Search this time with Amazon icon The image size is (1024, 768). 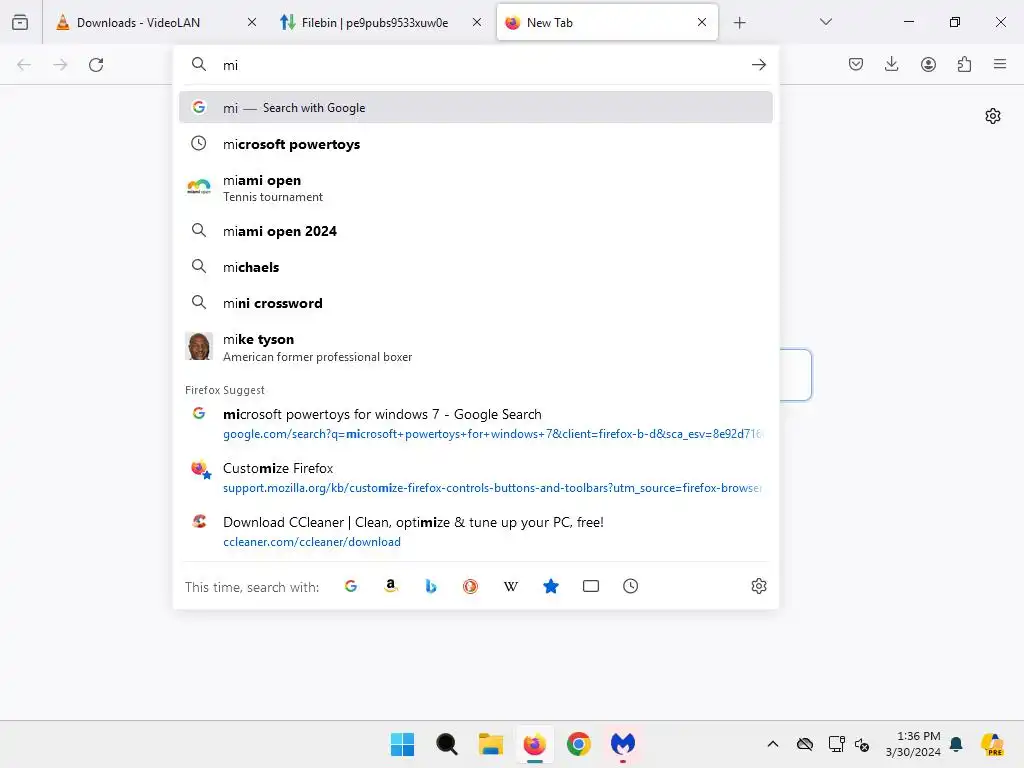point(391,586)
